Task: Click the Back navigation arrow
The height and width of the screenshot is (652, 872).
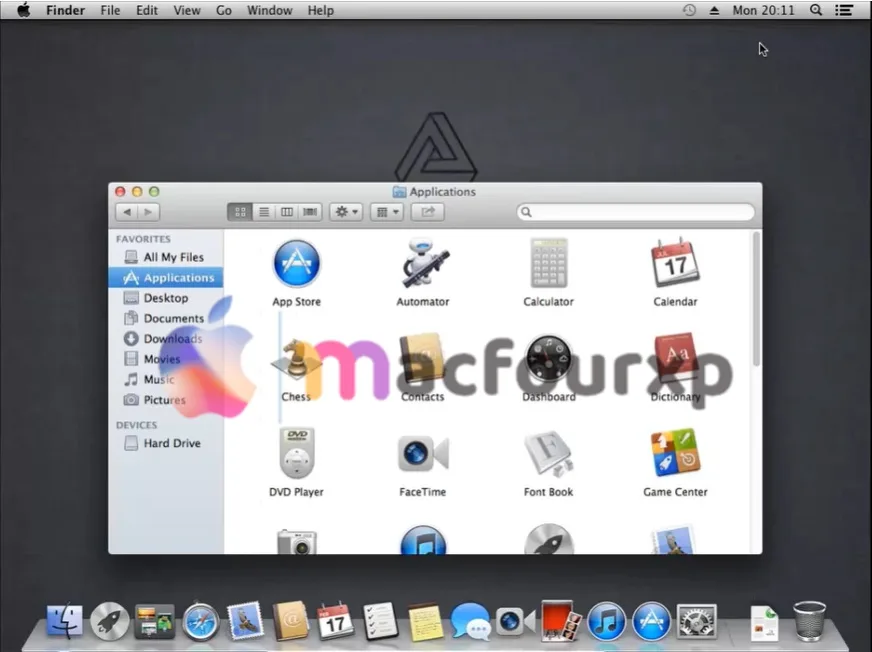Action: click(127, 212)
